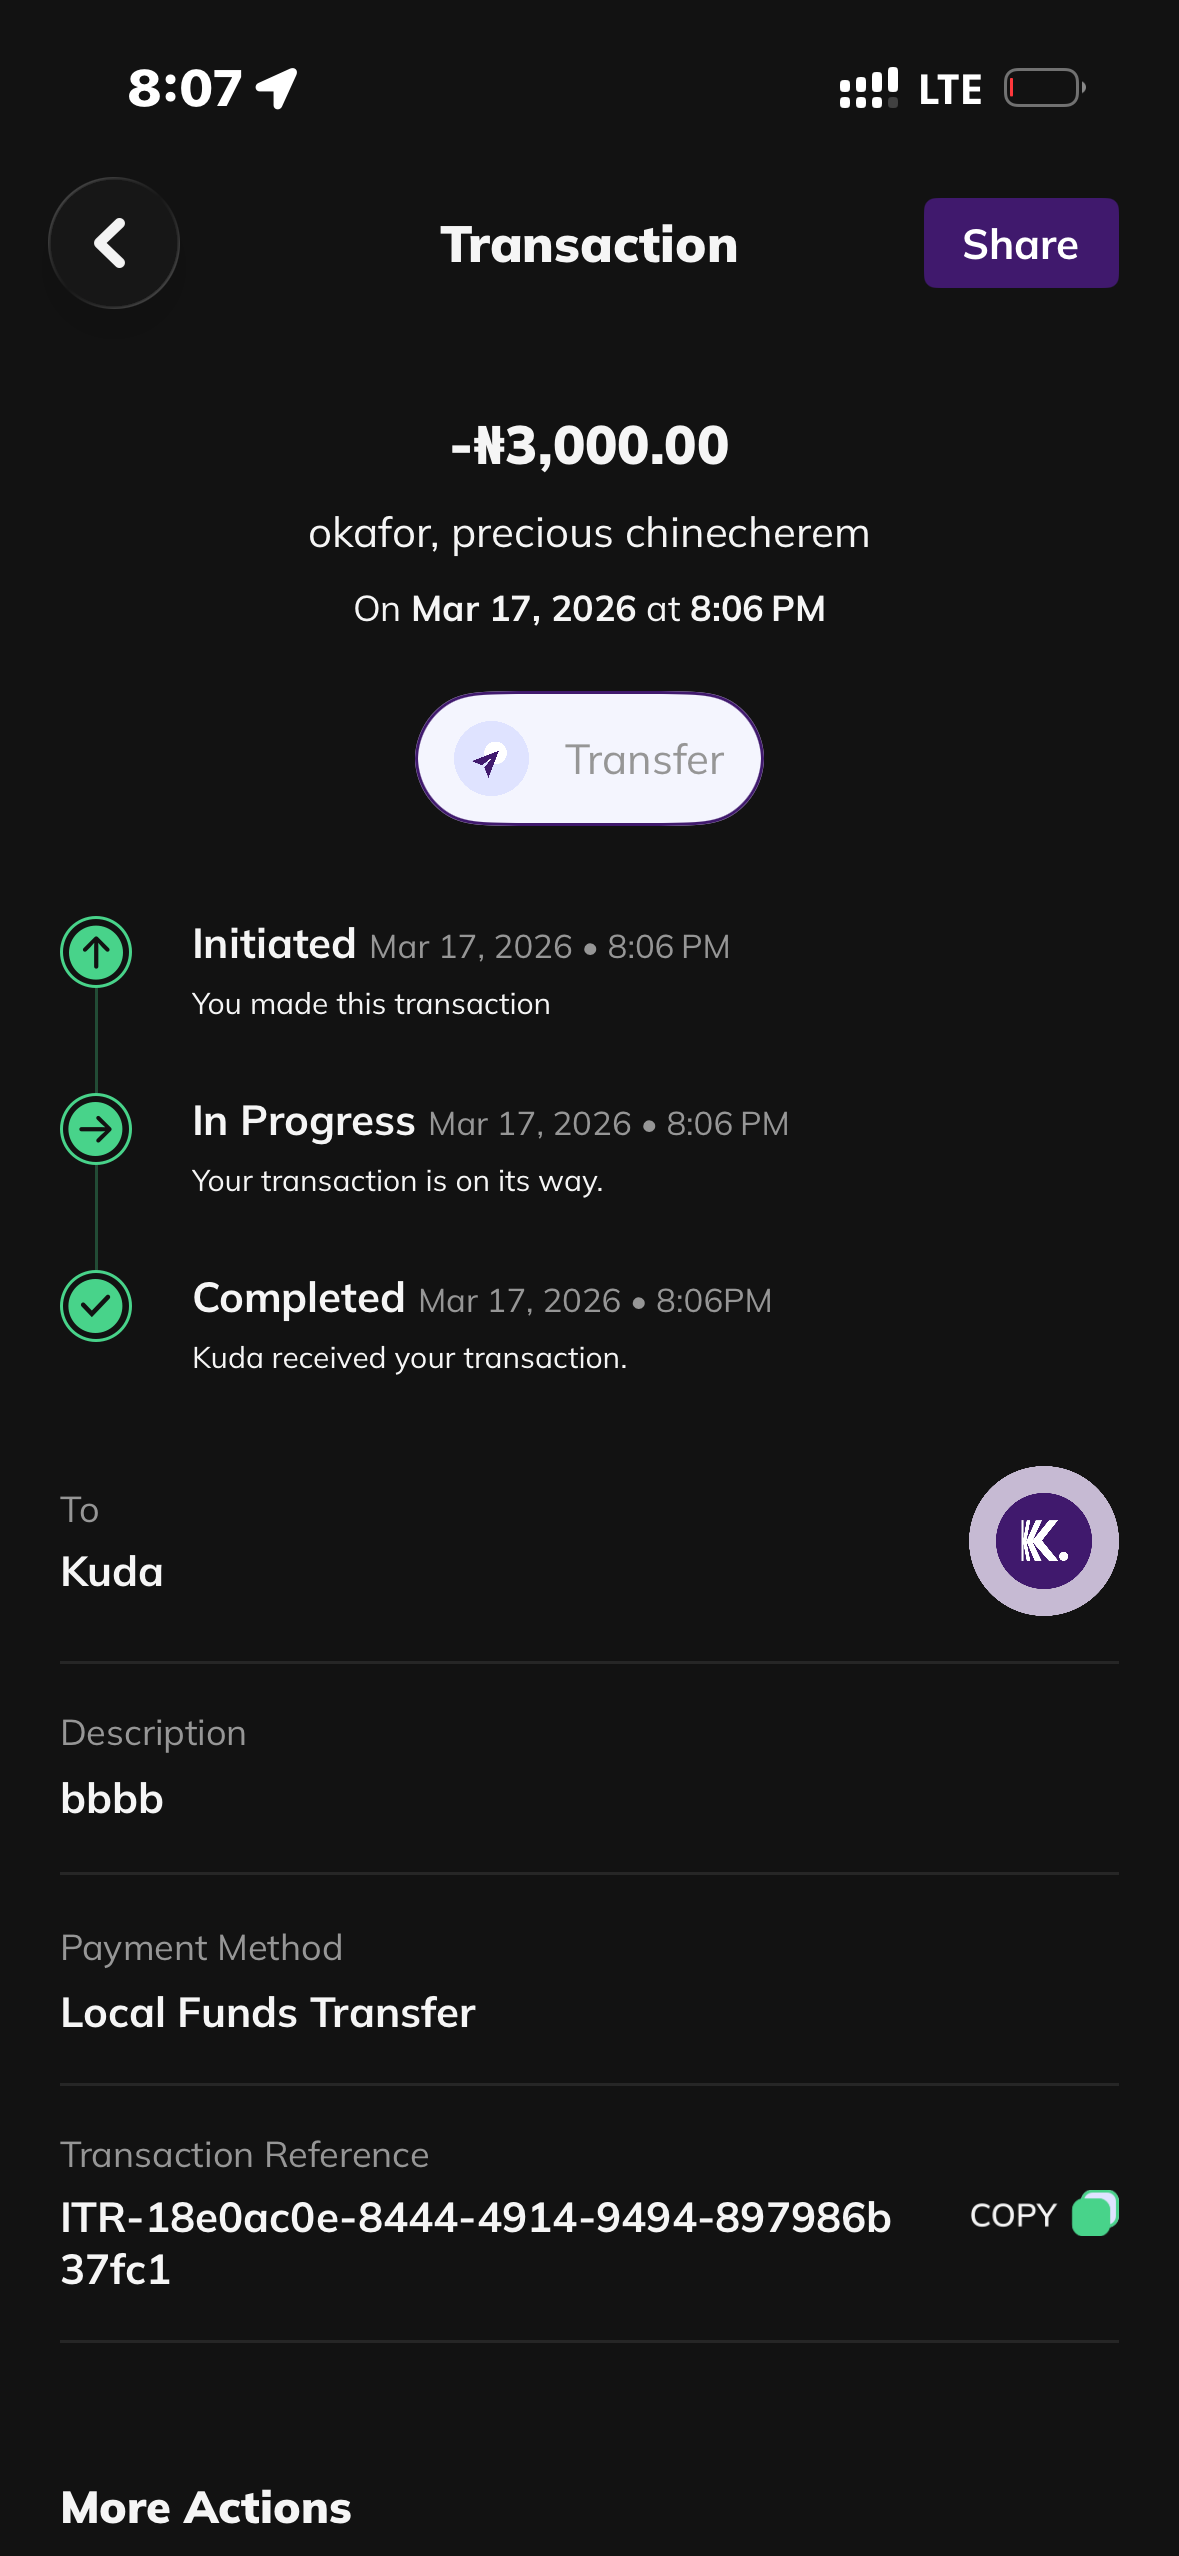The width and height of the screenshot is (1179, 2556).
Task: Tap the Kuda recipient bank name
Action: pos(112,1571)
